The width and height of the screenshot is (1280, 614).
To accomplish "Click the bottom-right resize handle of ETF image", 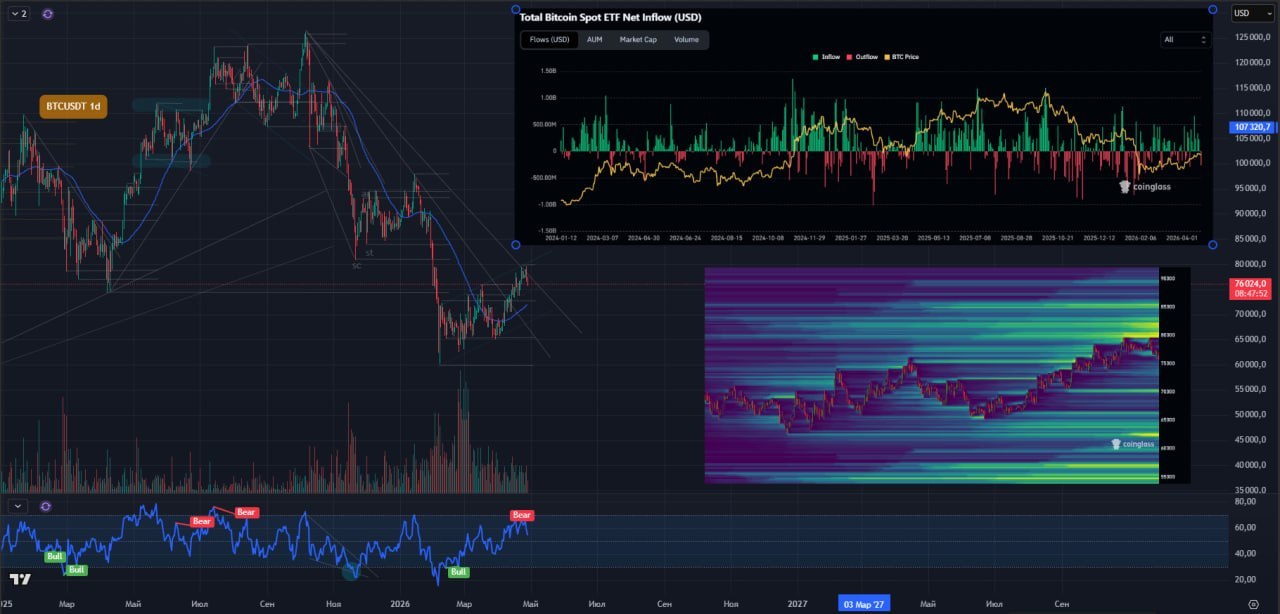I will pos(1213,245).
